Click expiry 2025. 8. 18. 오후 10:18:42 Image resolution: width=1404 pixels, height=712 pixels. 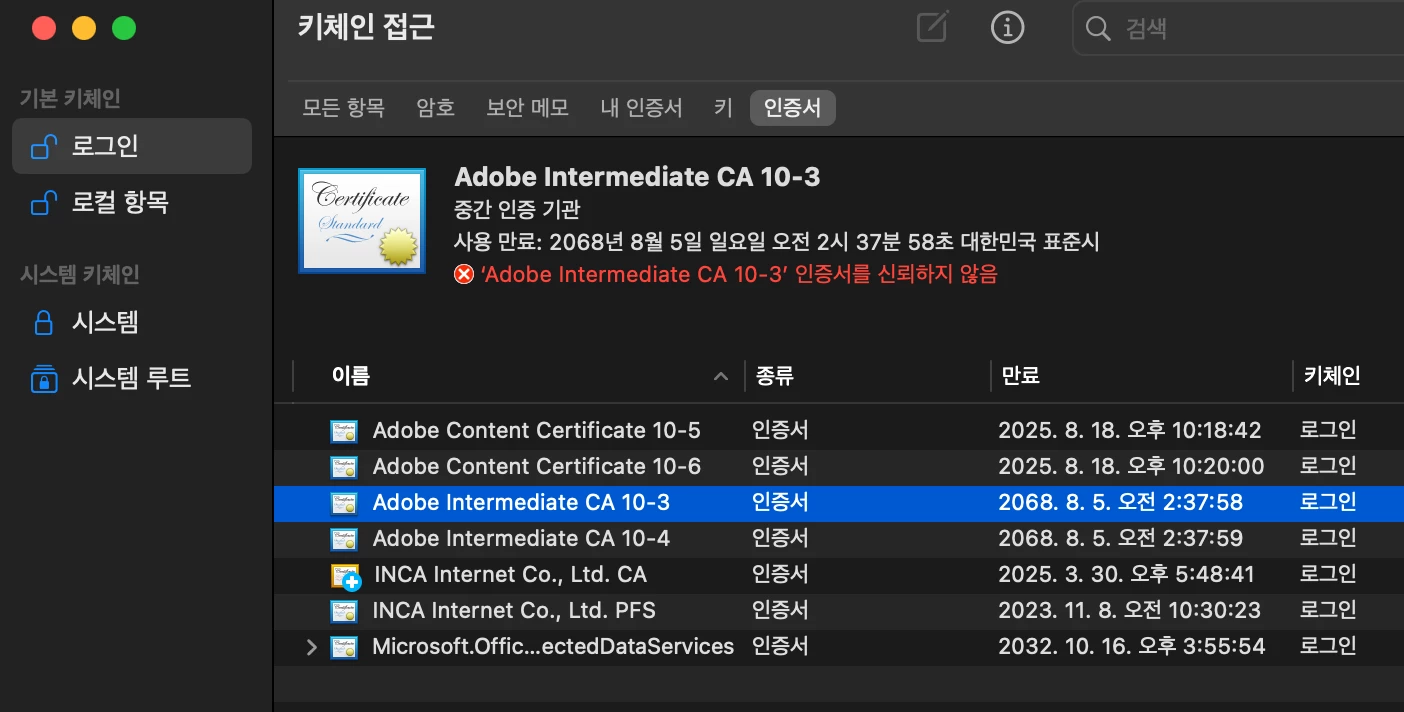(1130, 431)
